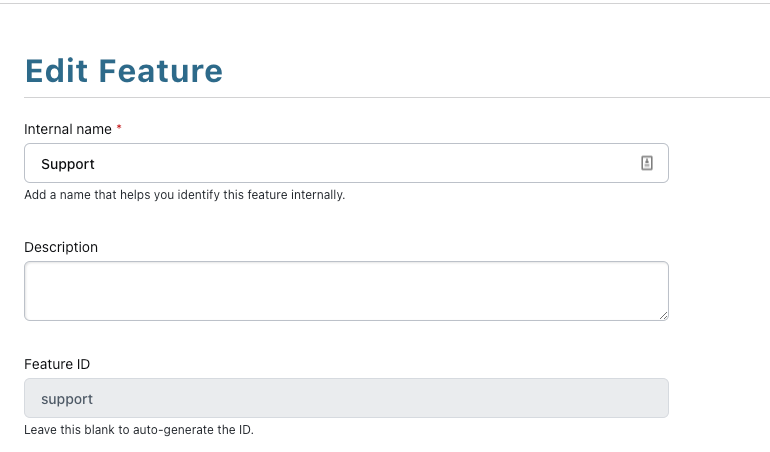This screenshot has width=770, height=452.
Task: Click the word "Feature" in the heading
Action: point(165,71)
